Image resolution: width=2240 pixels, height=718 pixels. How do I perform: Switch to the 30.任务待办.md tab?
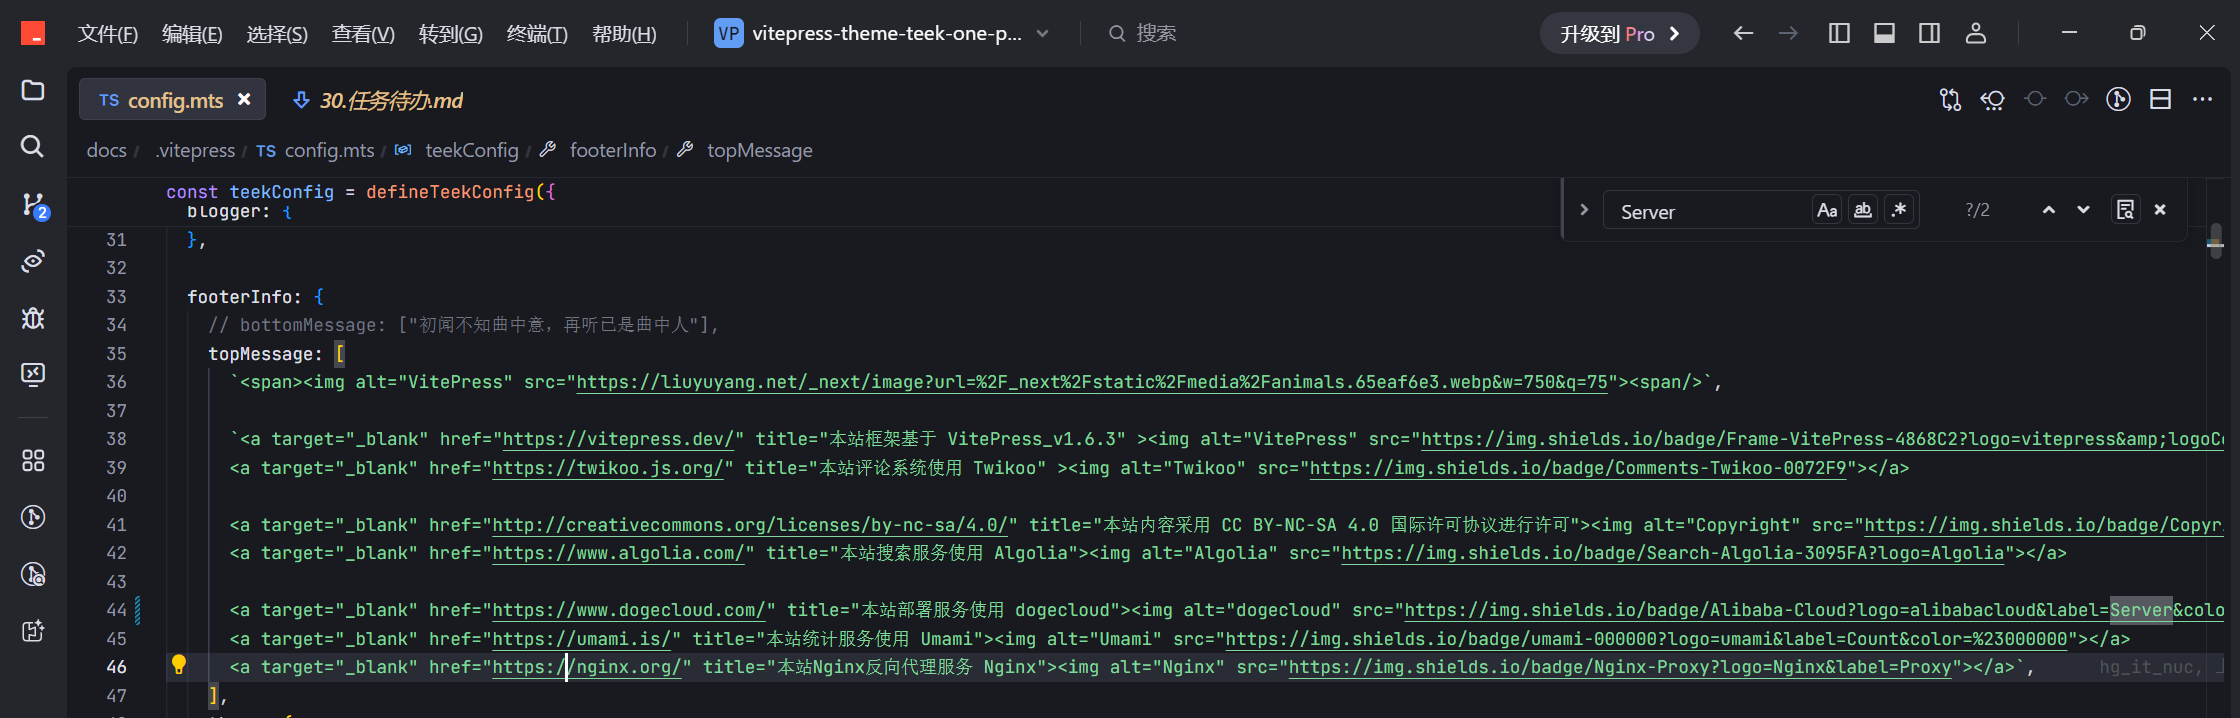[x=378, y=100]
